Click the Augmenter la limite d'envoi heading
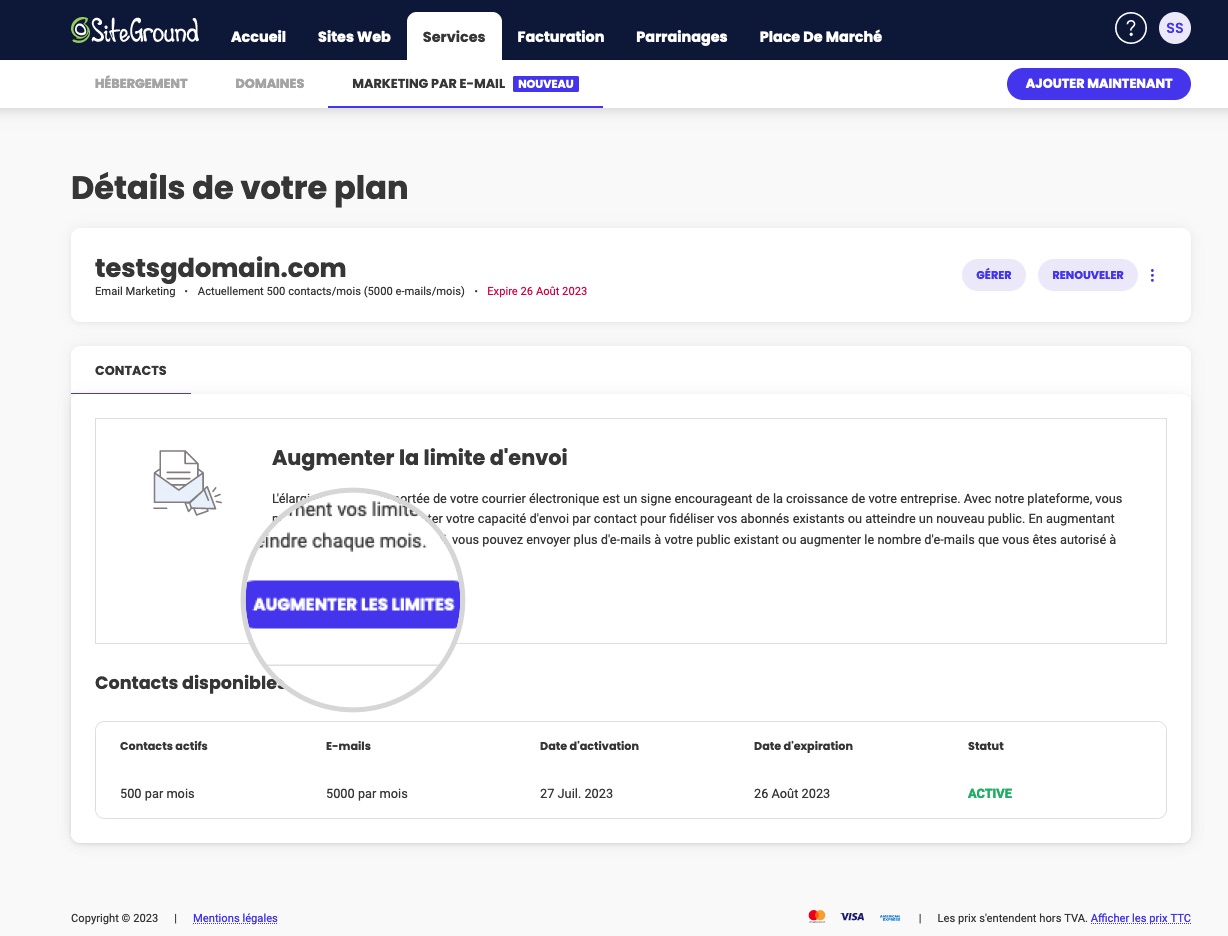The width and height of the screenshot is (1228, 936). [420, 458]
